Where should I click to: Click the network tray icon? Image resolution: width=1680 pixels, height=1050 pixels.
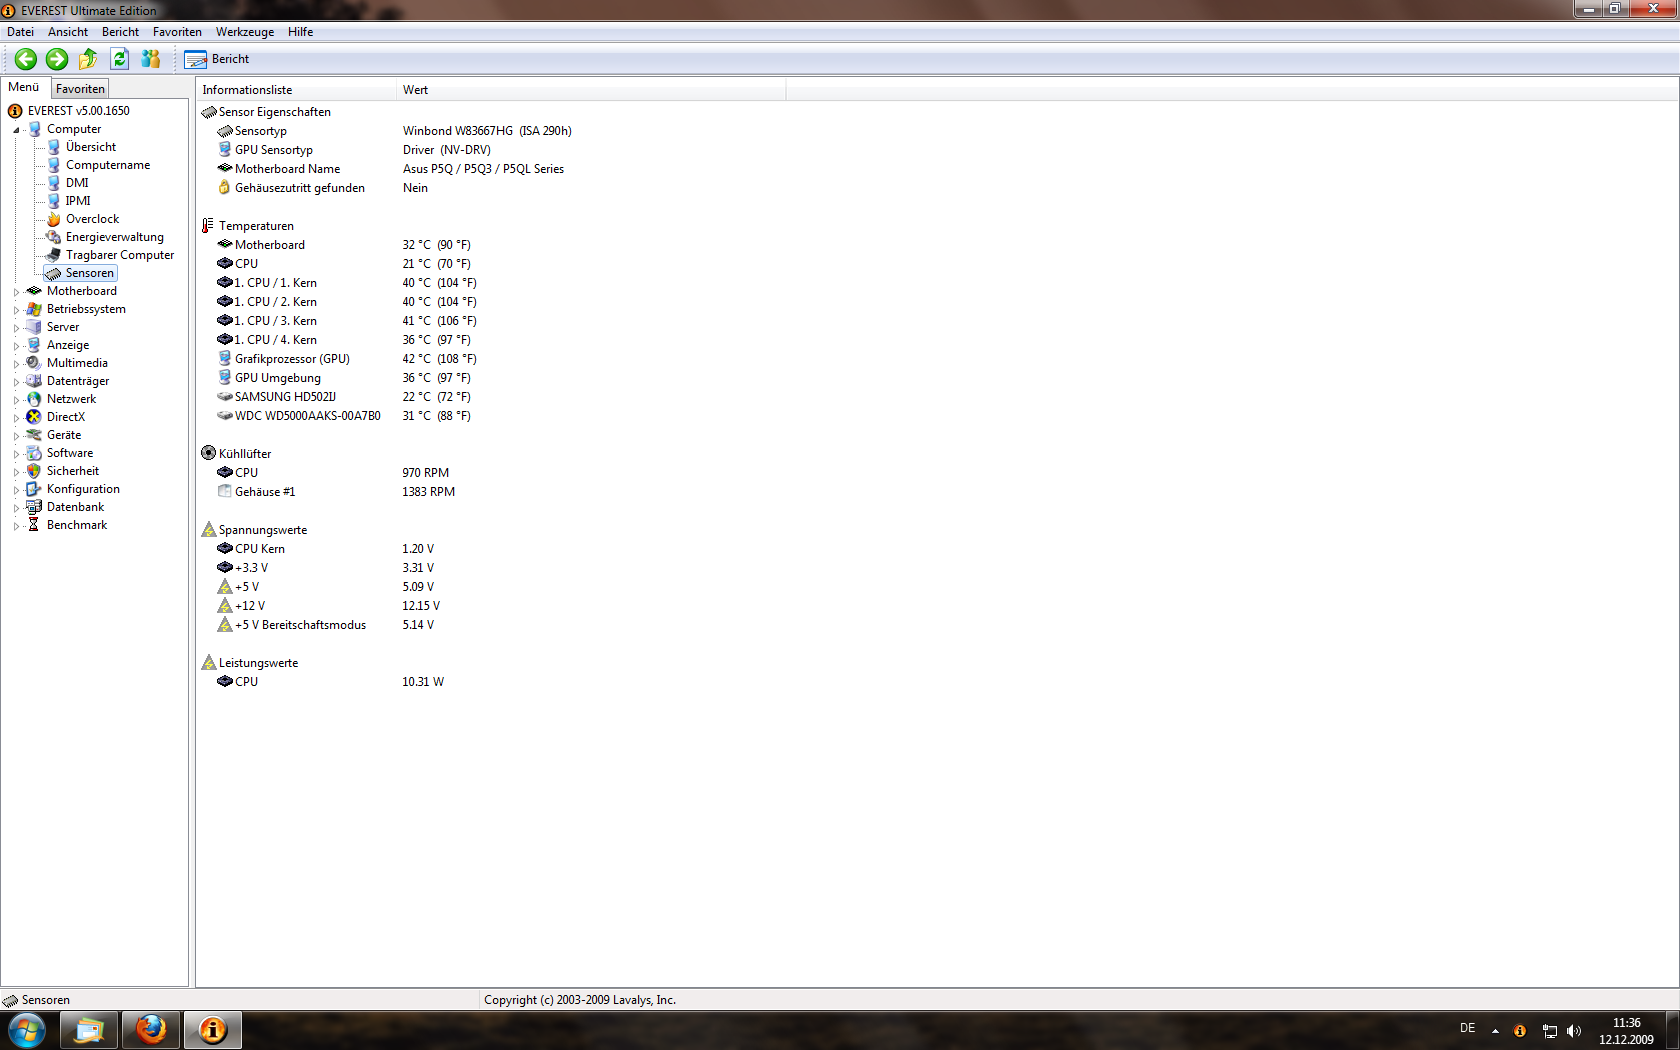pos(1549,1031)
